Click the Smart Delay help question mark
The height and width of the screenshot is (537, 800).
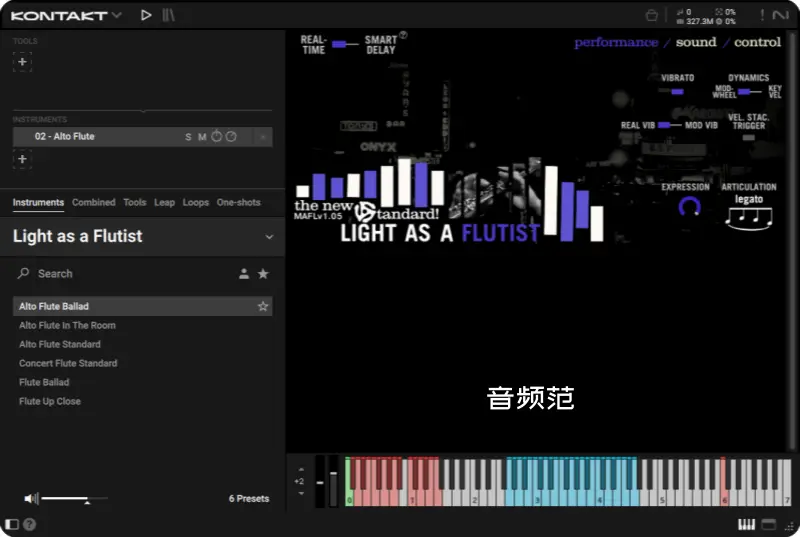(403, 35)
